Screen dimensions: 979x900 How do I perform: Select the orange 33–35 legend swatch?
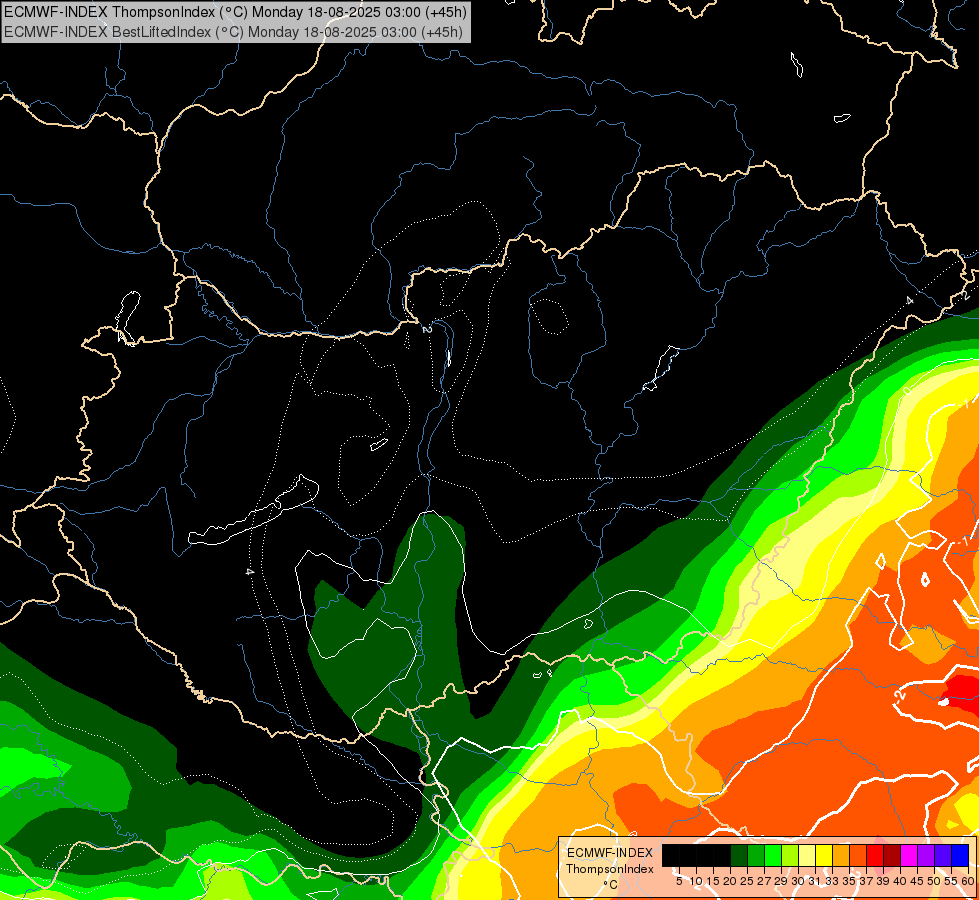point(841,855)
